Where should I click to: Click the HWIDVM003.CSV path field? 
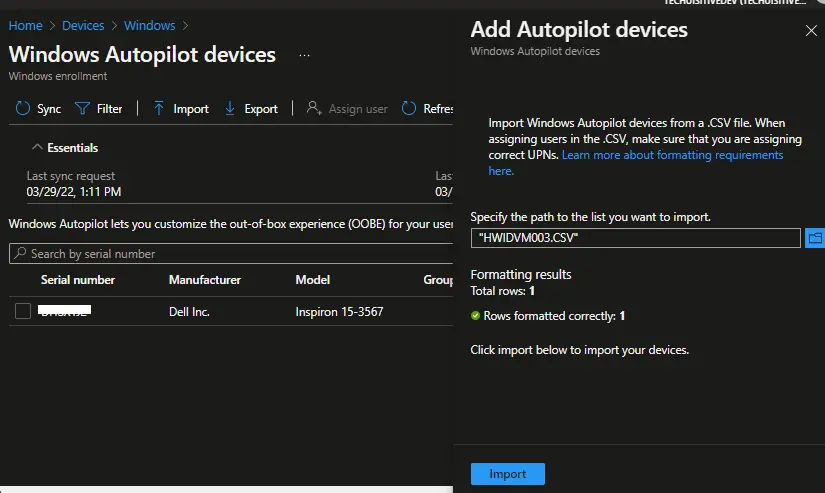[636, 238]
